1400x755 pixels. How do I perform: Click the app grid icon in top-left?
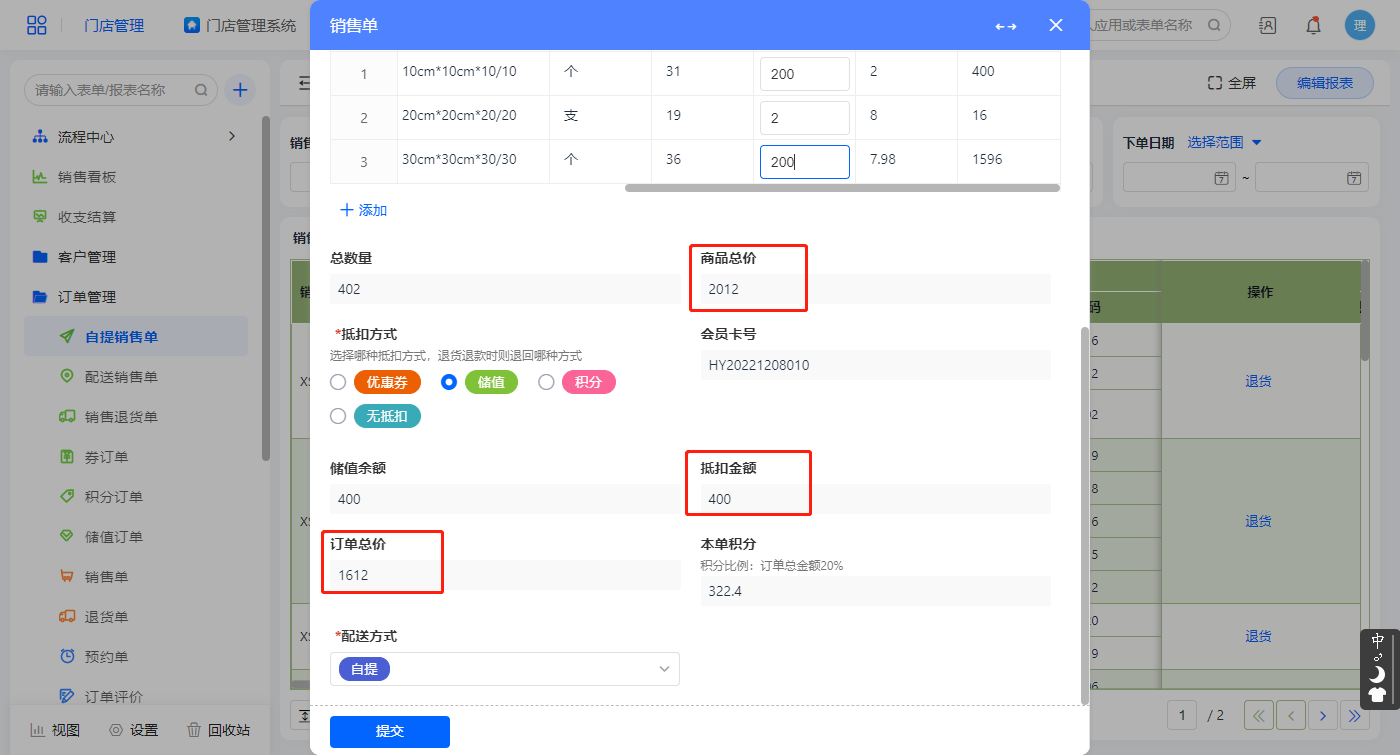click(37, 26)
